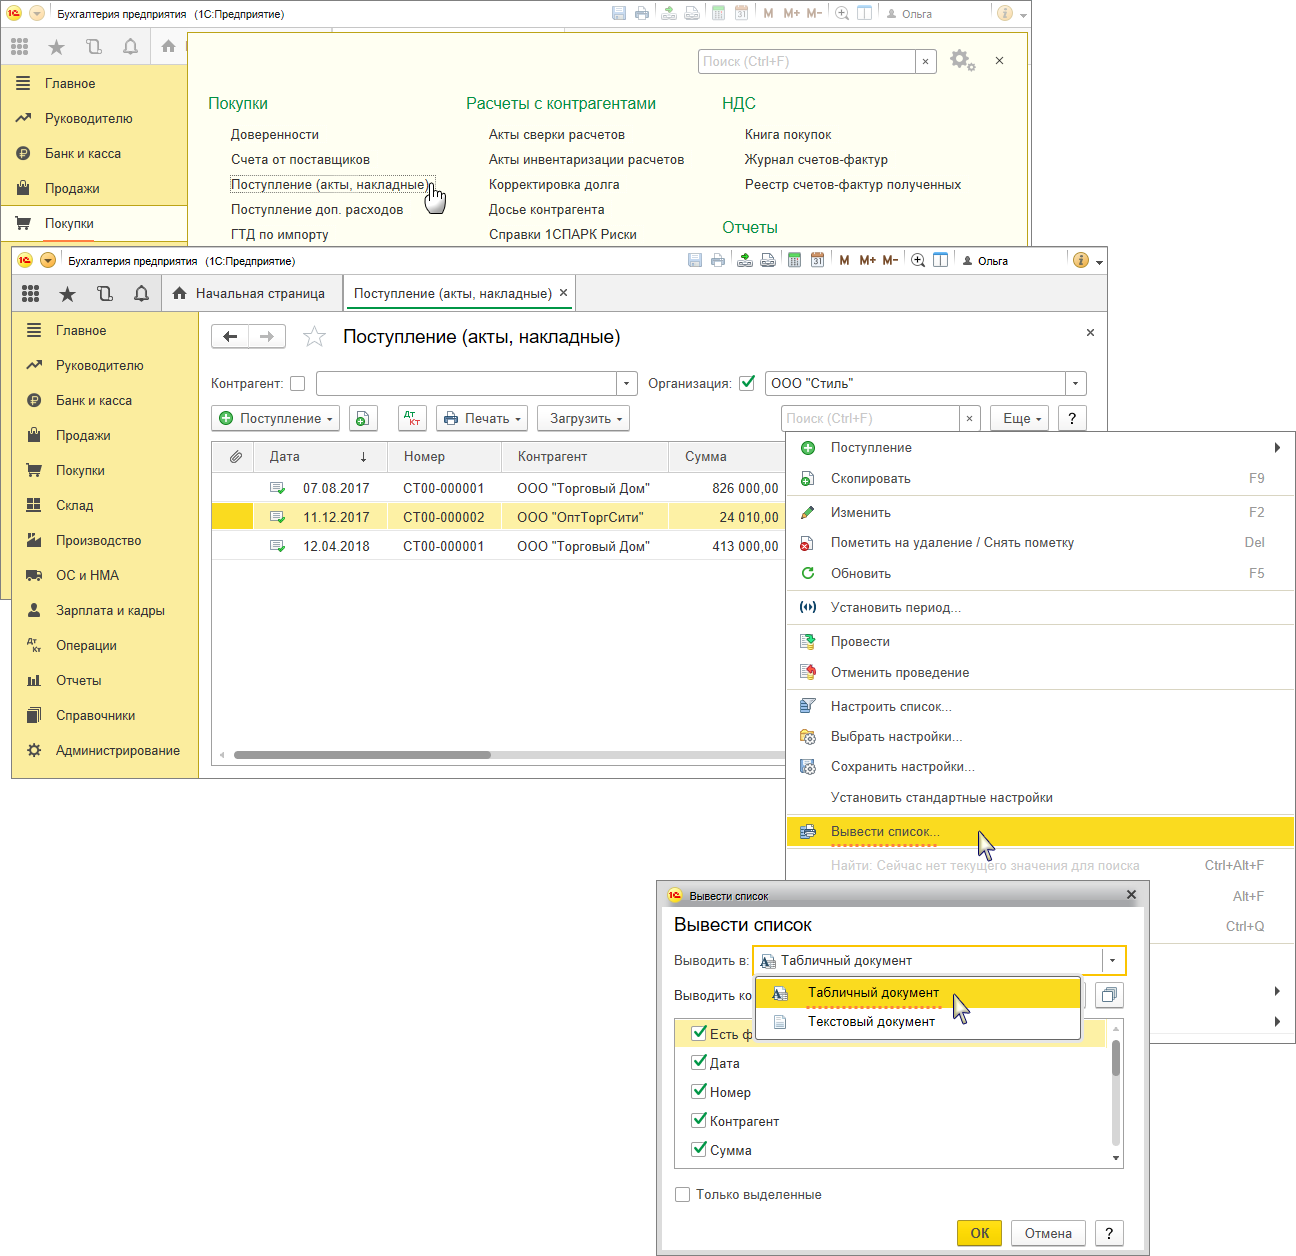The height and width of the screenshot is (1256, 1296).
Task: Open the Поступление create dropdown button
Action: [x=276, y=418]
